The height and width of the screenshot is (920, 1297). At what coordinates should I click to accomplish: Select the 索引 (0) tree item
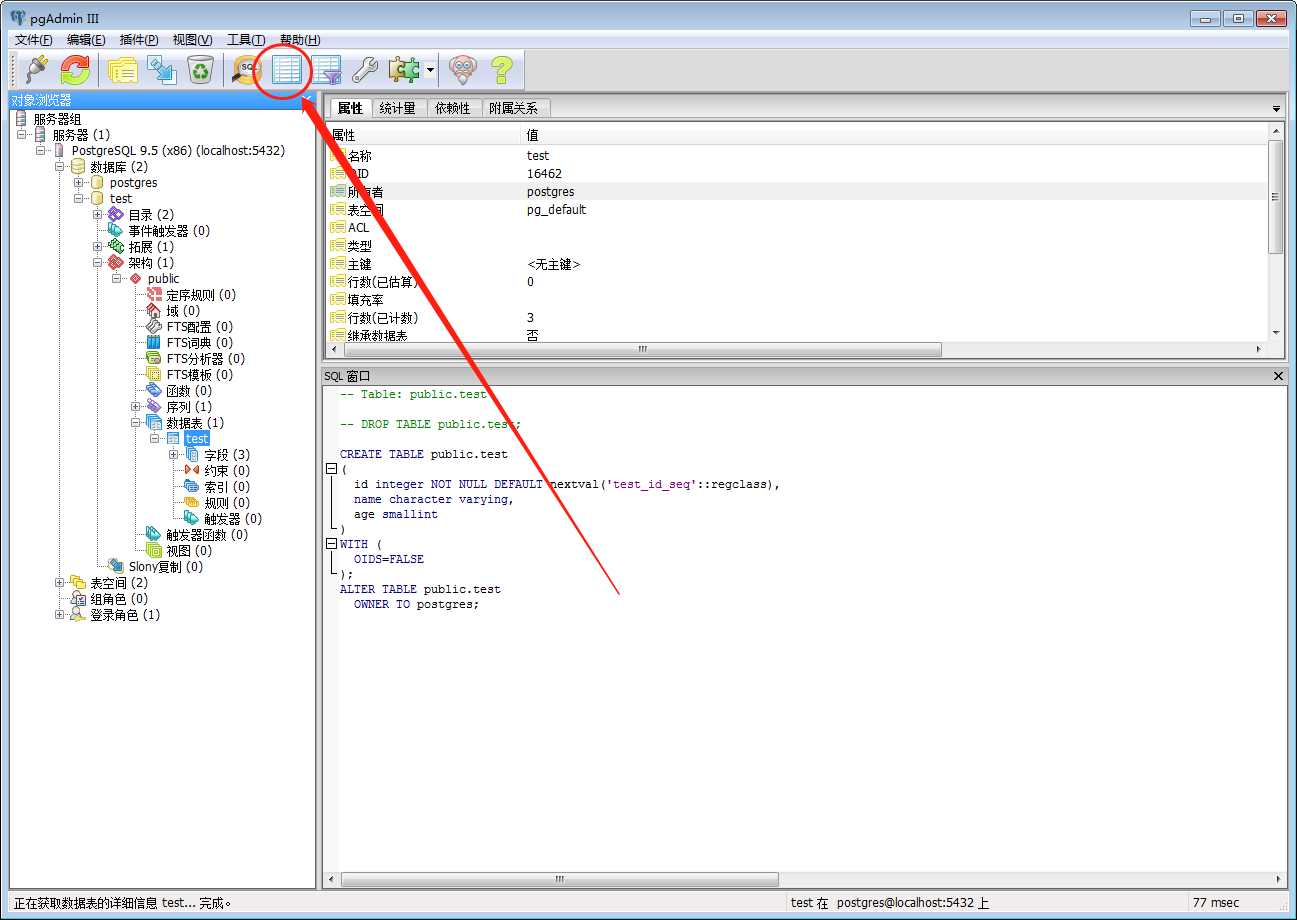(227, 487)
